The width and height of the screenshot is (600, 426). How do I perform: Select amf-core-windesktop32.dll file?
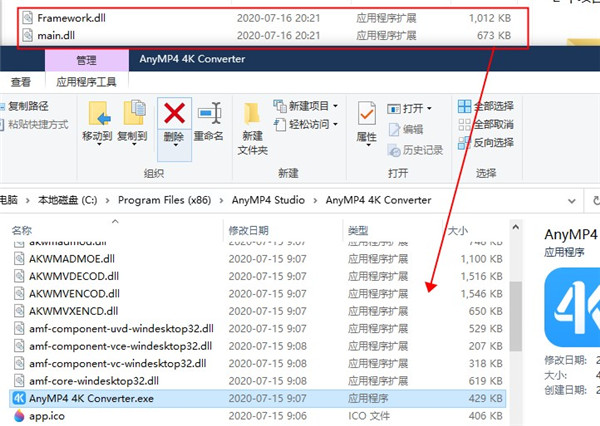point(257,381)
